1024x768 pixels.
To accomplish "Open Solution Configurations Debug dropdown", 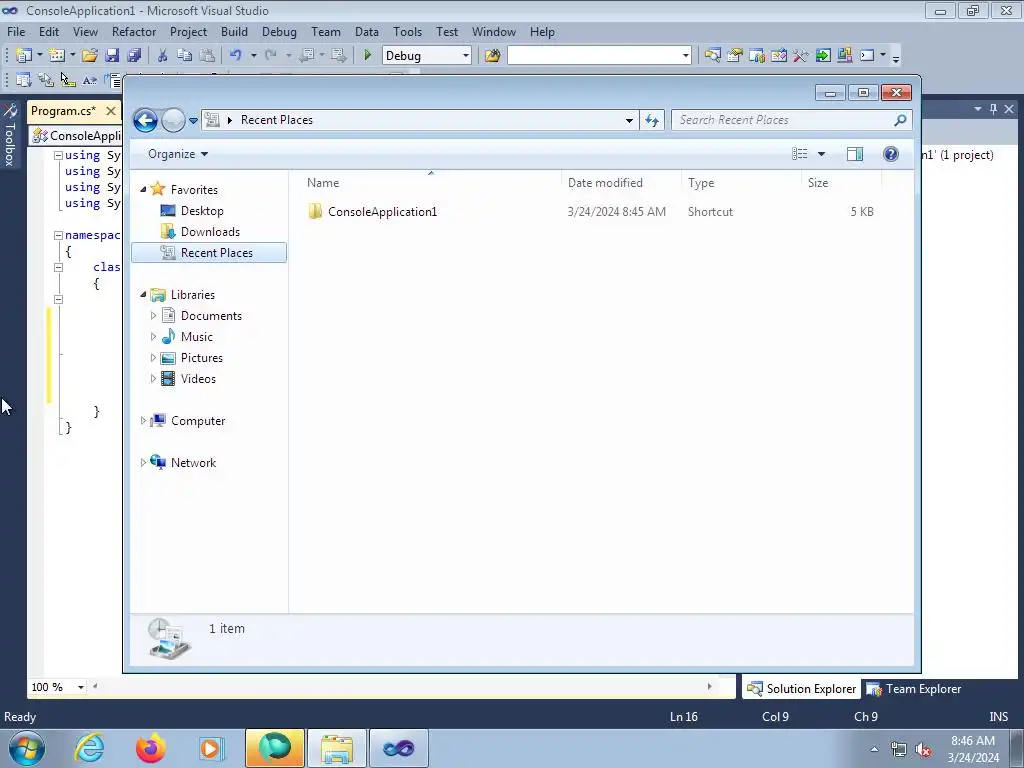I will pos(466,56).
